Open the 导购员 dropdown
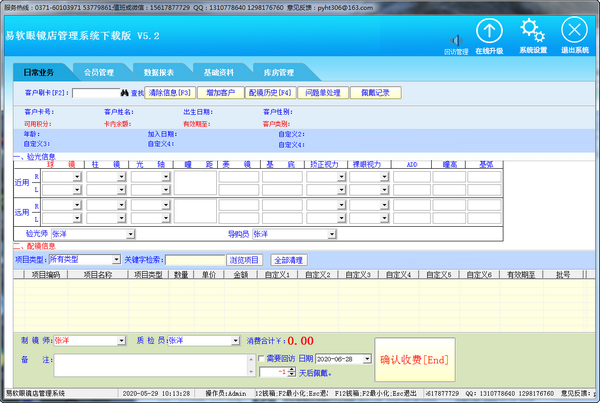The image size is (600, 403). (330, 233)
